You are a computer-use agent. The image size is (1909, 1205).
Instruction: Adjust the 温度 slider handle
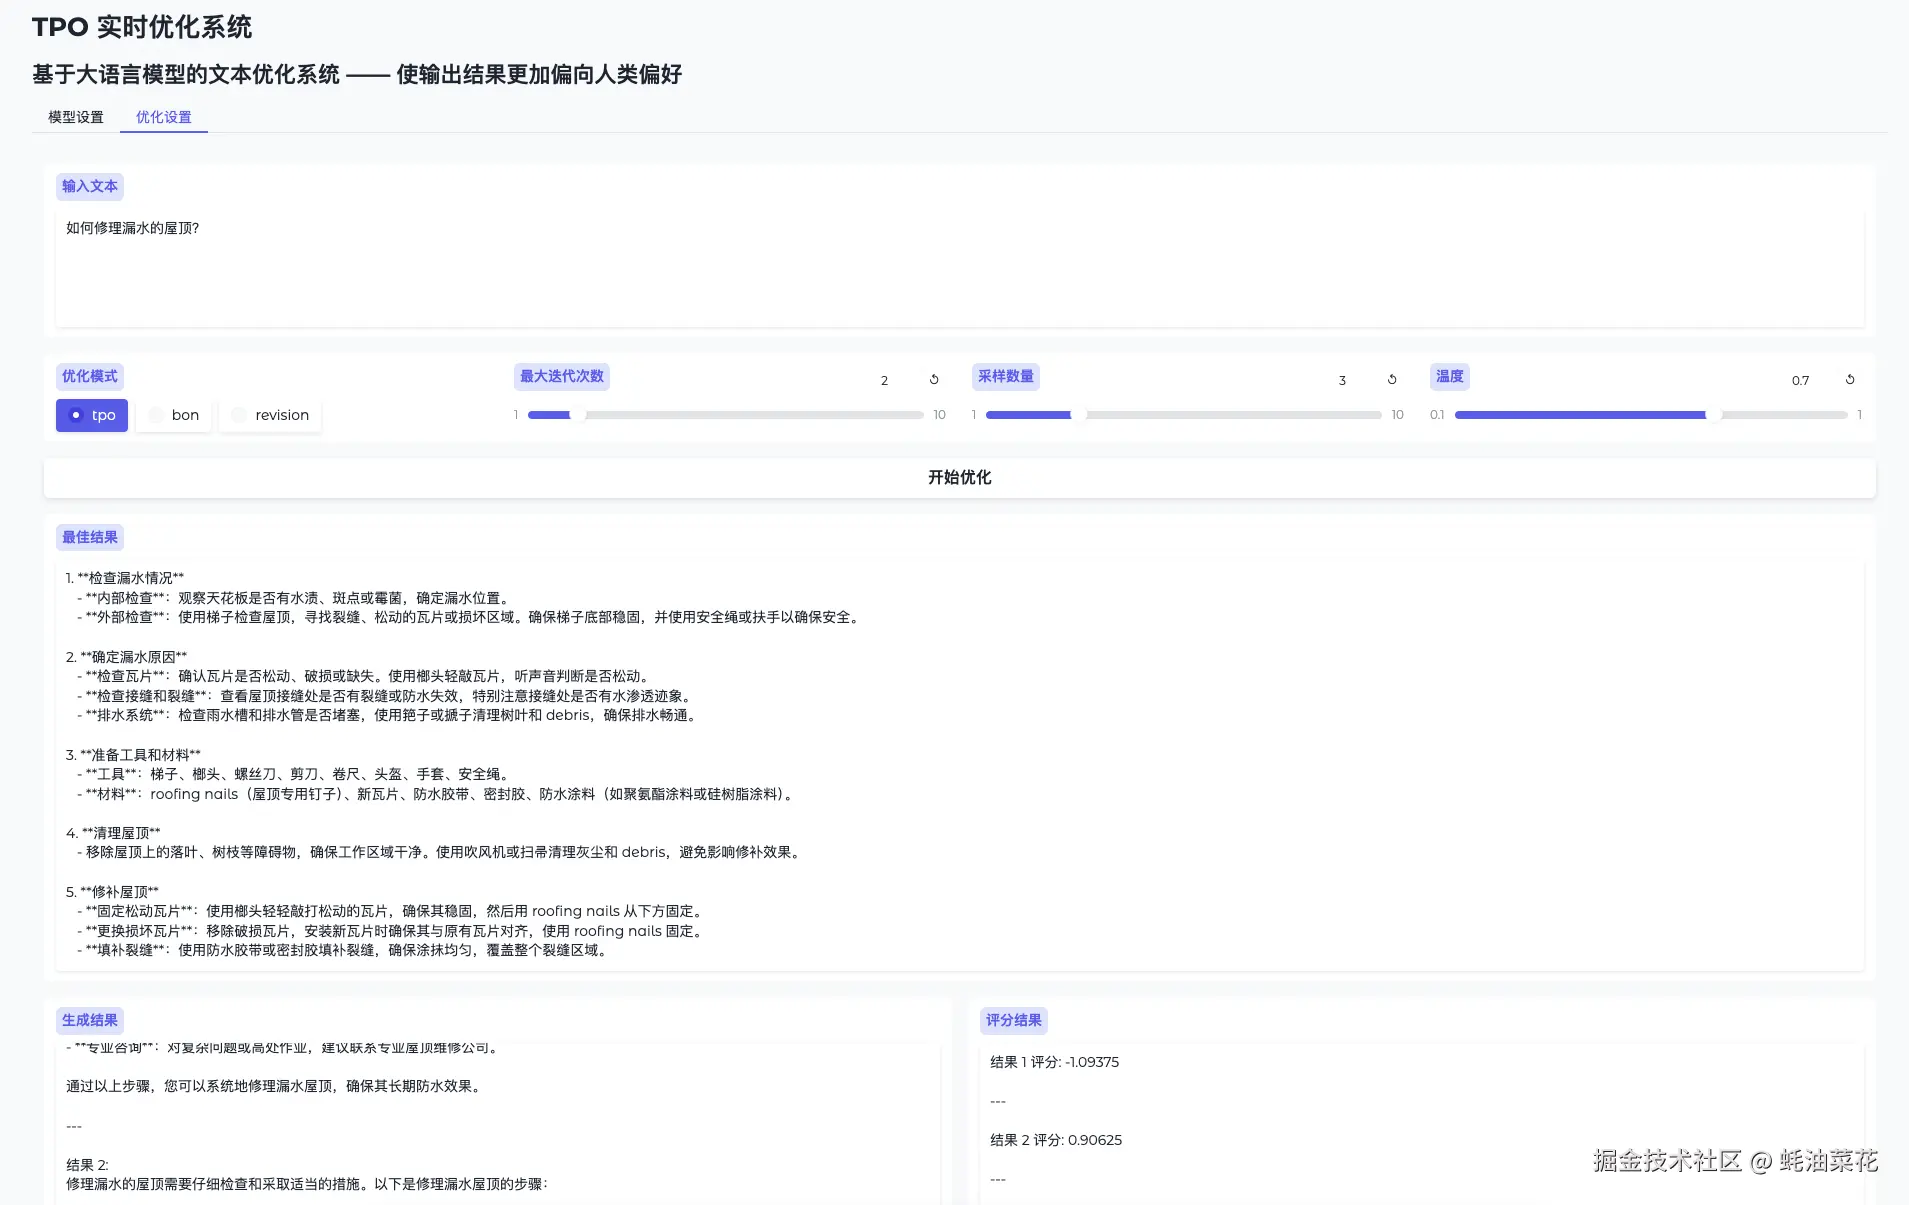1714,414
